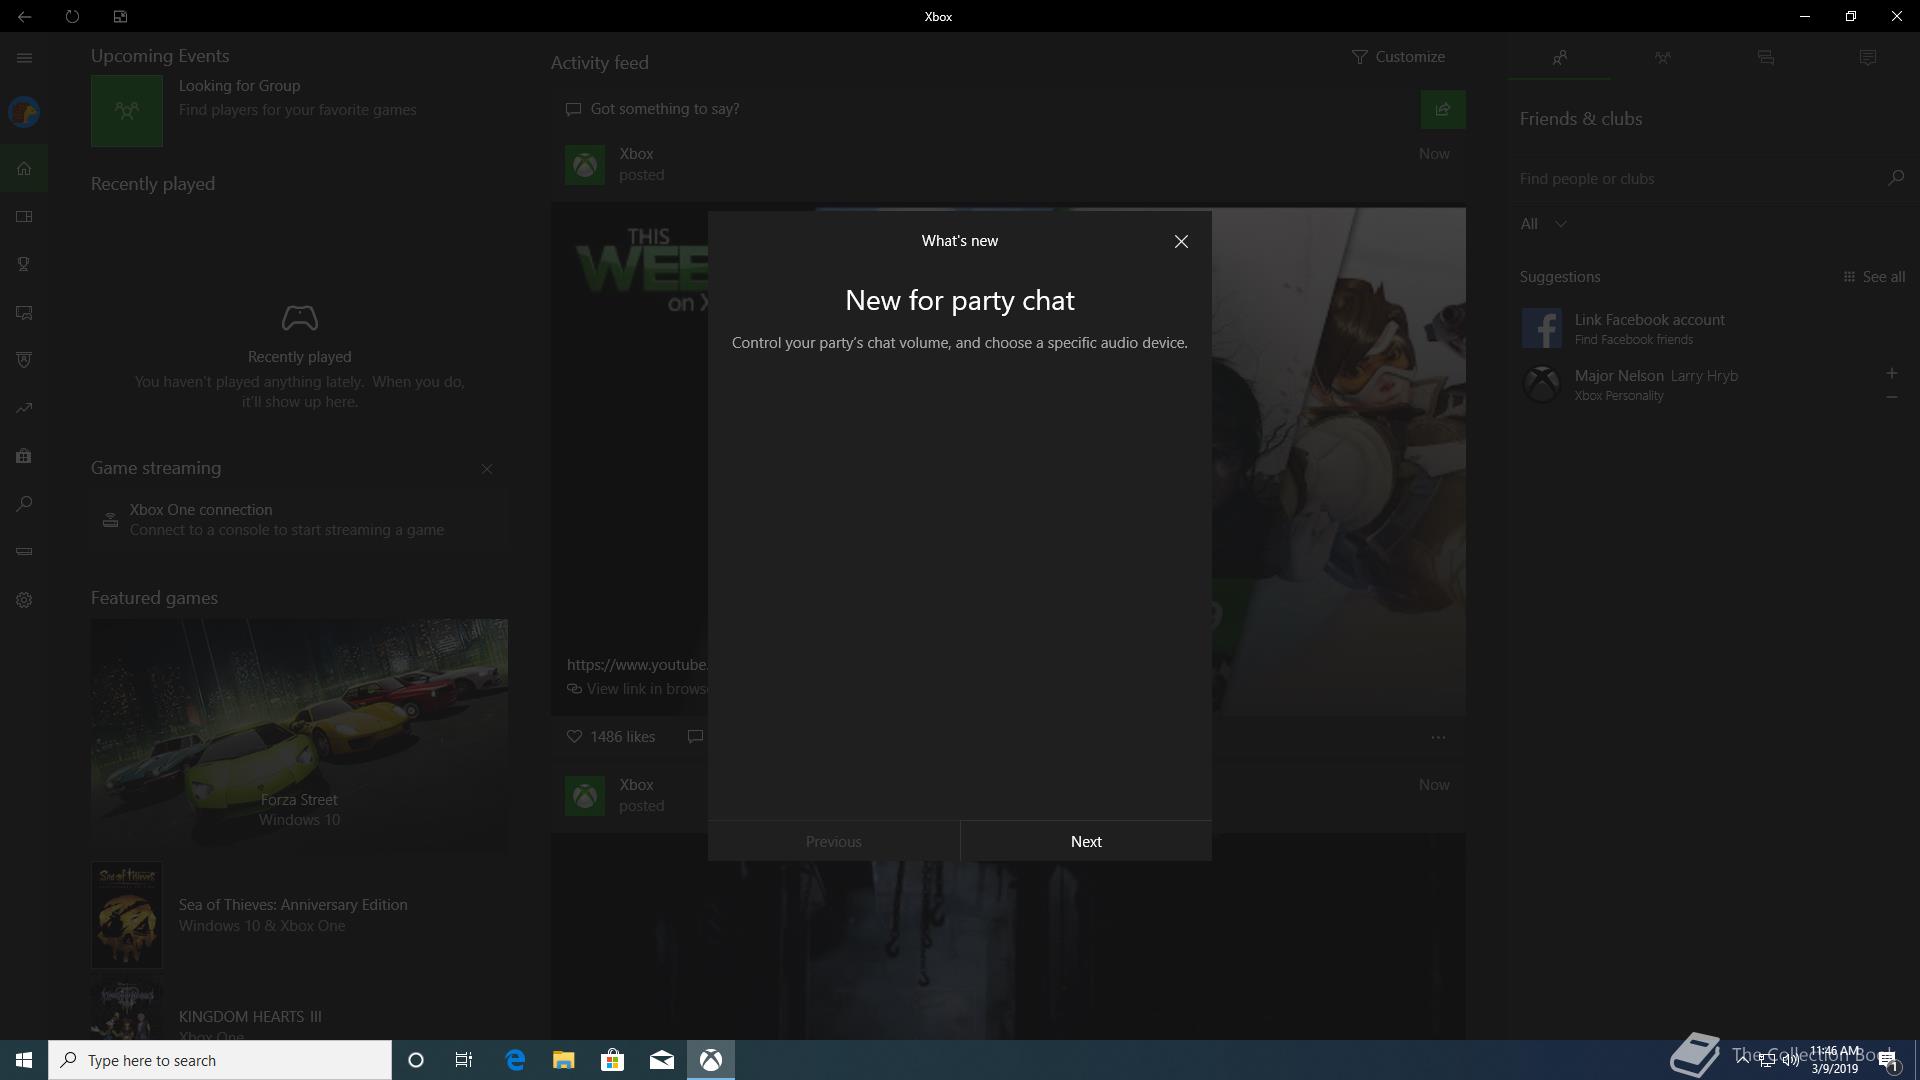
Task: Click the title bar icon beside refresh
Action: click(120, 16)
